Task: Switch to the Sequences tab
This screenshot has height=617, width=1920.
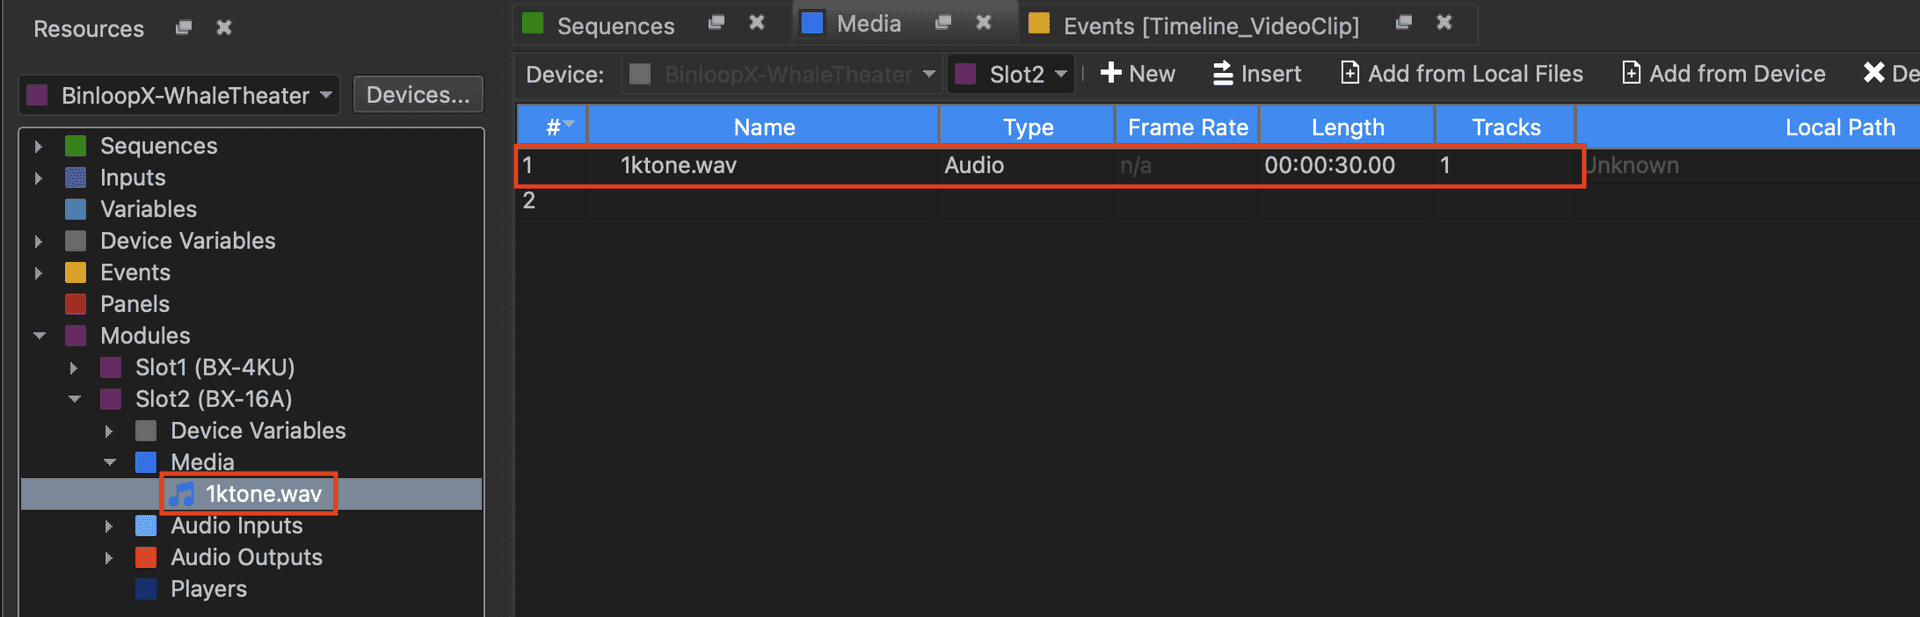Action: [614, 25]
